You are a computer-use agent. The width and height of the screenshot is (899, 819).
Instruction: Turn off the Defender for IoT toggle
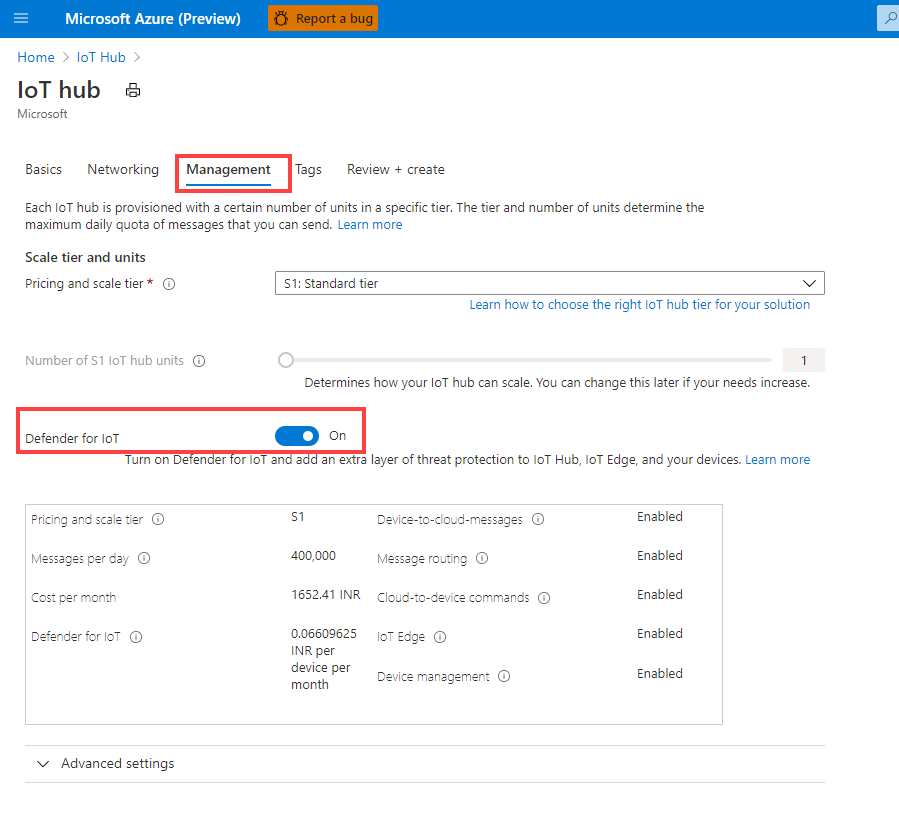pyautogui.click(x=297, y=436)
